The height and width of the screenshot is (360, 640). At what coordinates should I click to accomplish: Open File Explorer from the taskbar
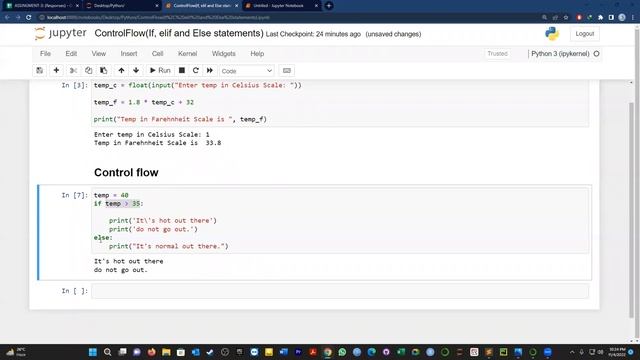tap(166, 352)
